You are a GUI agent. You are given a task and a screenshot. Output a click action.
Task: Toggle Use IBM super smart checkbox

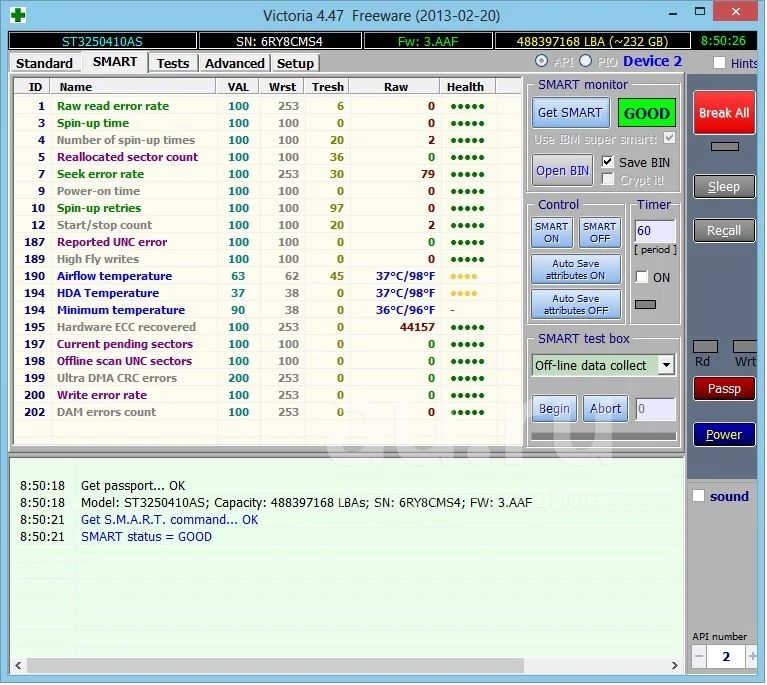669,138
